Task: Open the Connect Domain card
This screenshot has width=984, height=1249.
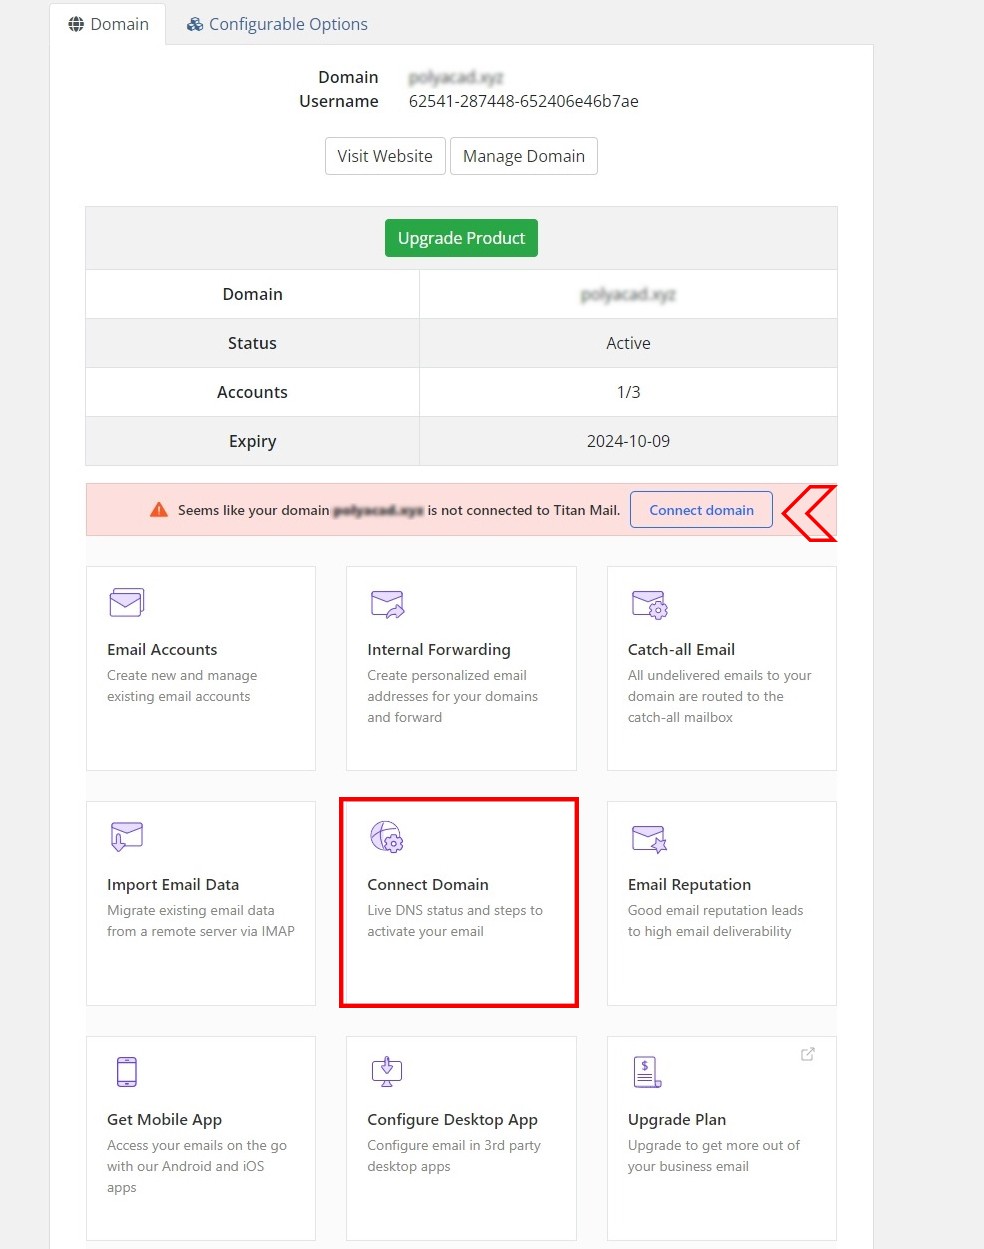Action: point(458,903)
